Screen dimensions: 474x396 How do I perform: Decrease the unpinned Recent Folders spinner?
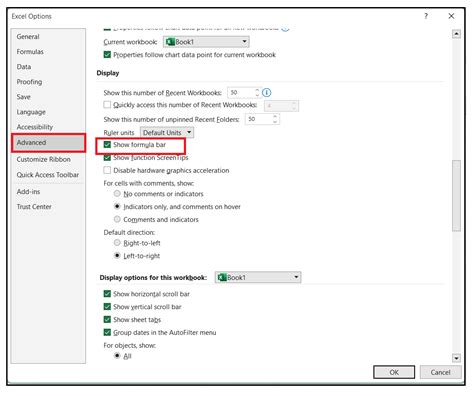tap(275, 122)
